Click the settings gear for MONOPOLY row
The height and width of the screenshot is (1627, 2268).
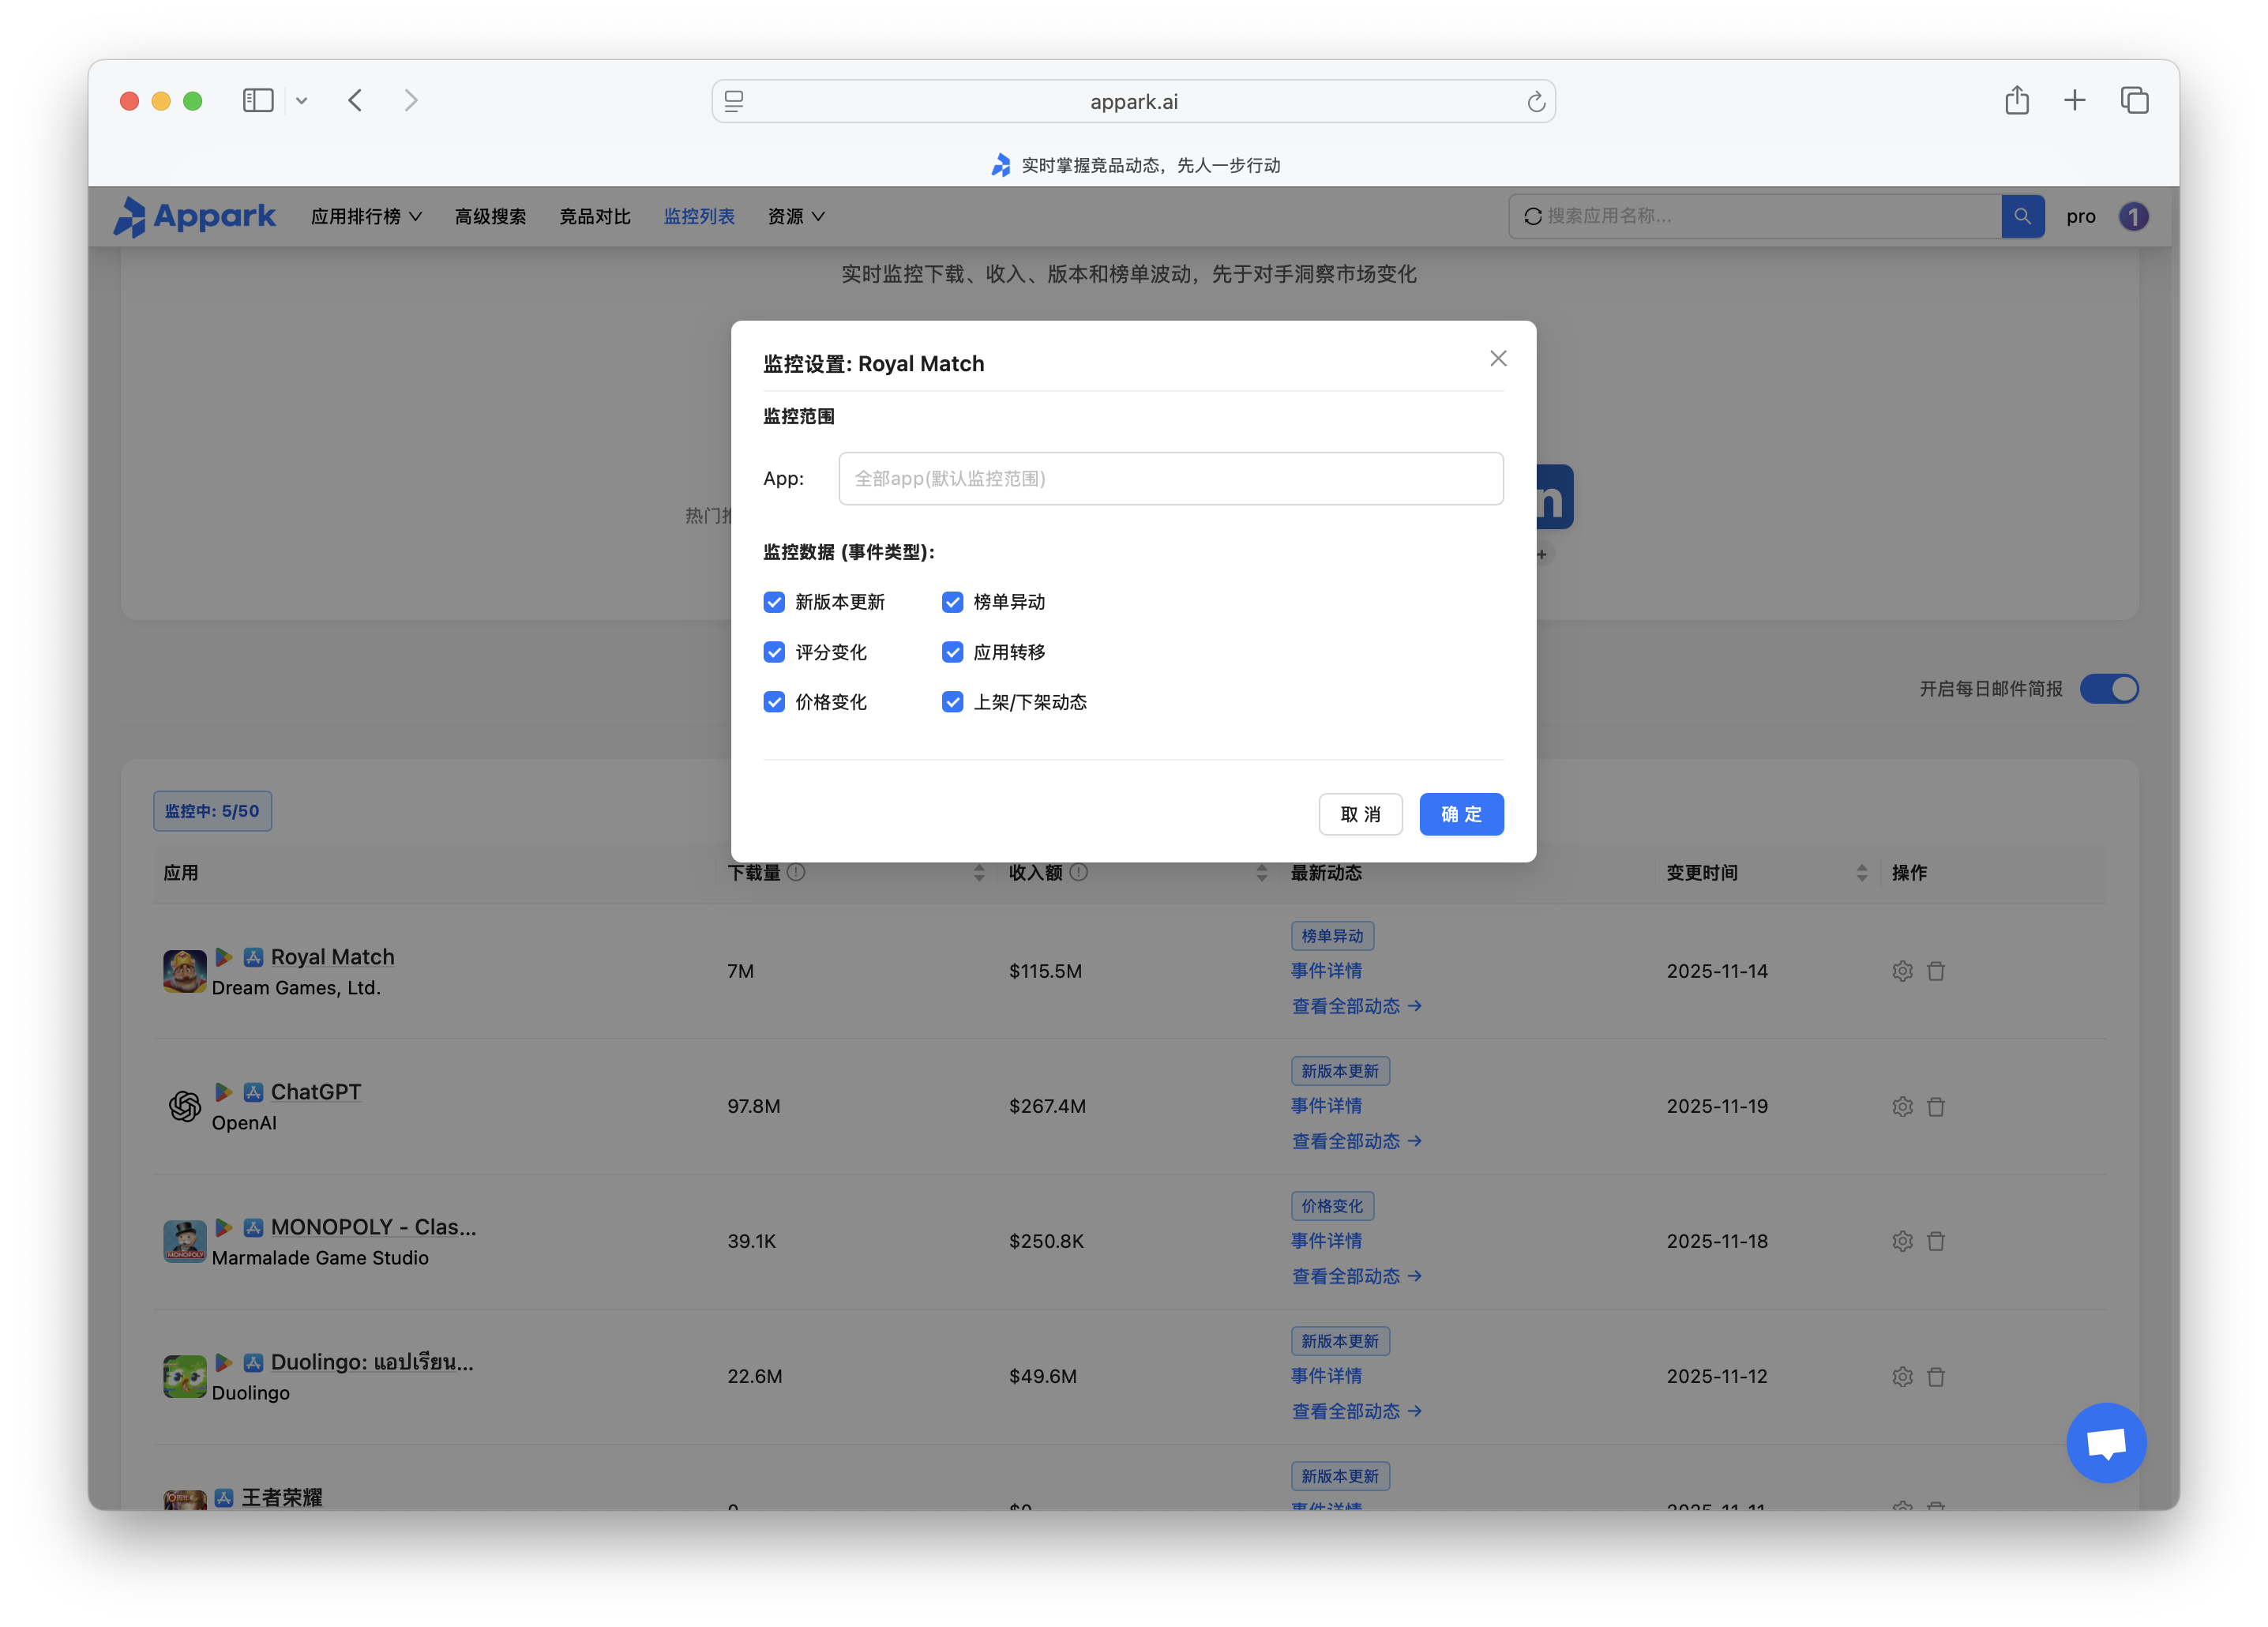[1902, 1241]
